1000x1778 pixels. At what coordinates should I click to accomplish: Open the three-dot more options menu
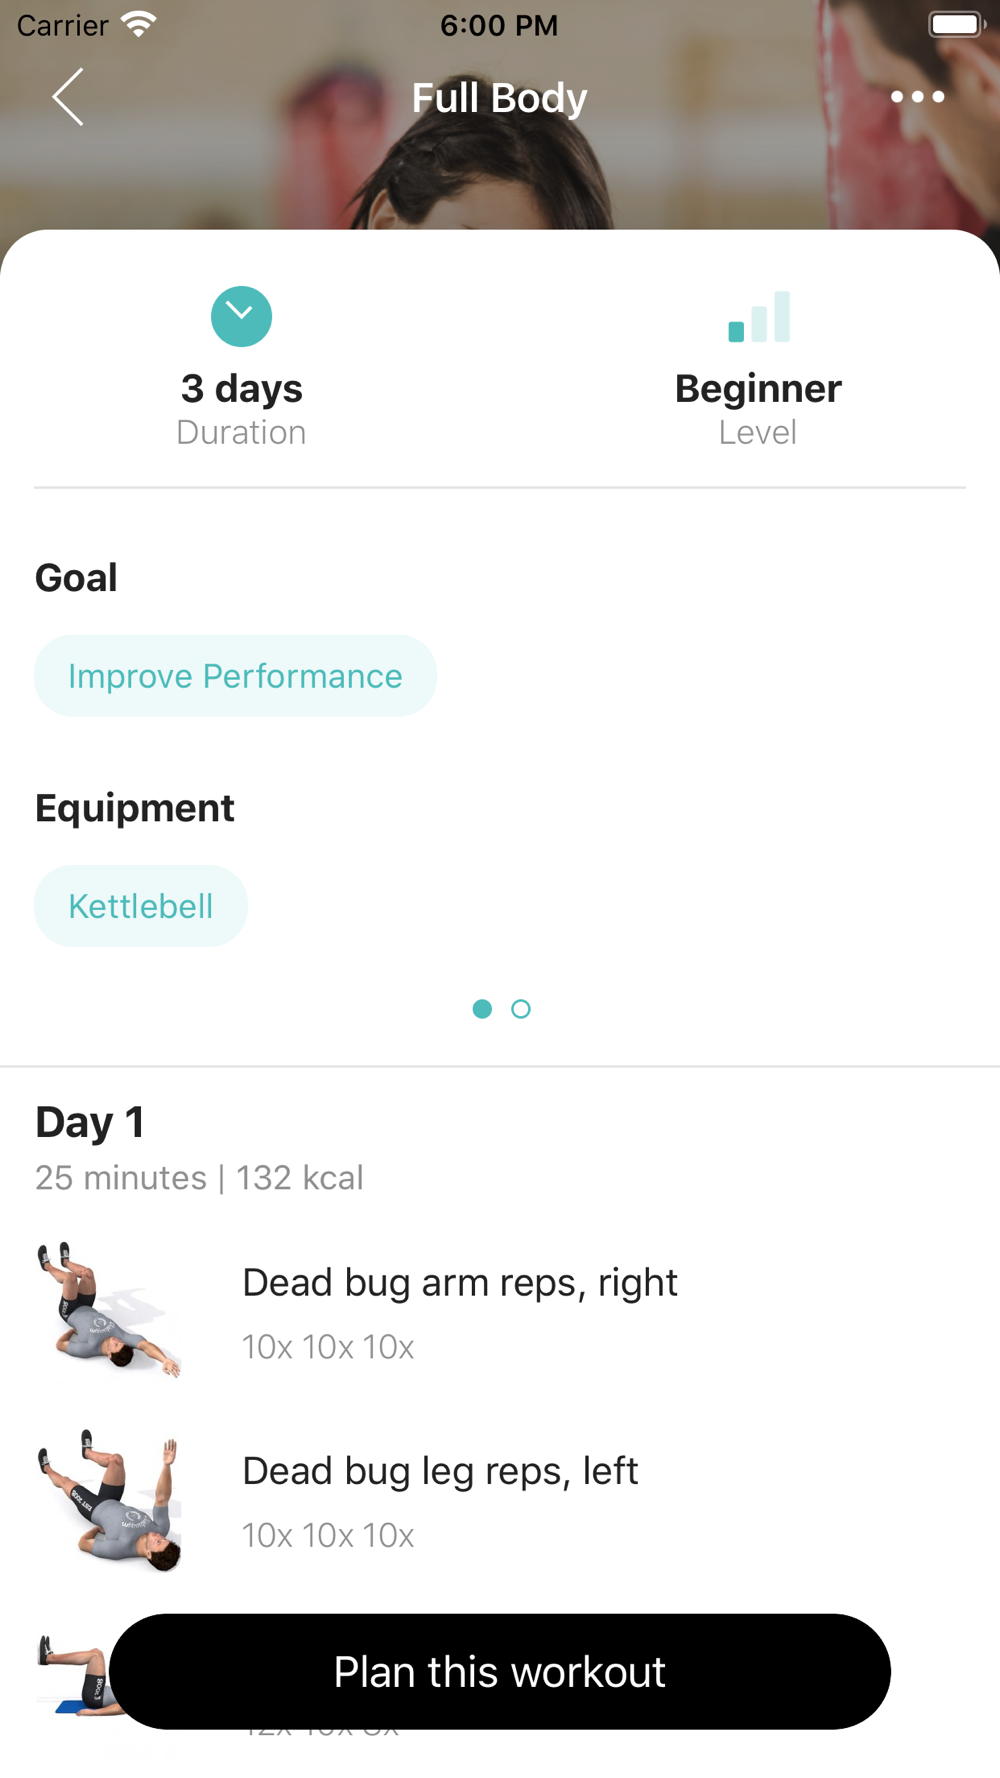pyautogui.click(x=917, y=97)
